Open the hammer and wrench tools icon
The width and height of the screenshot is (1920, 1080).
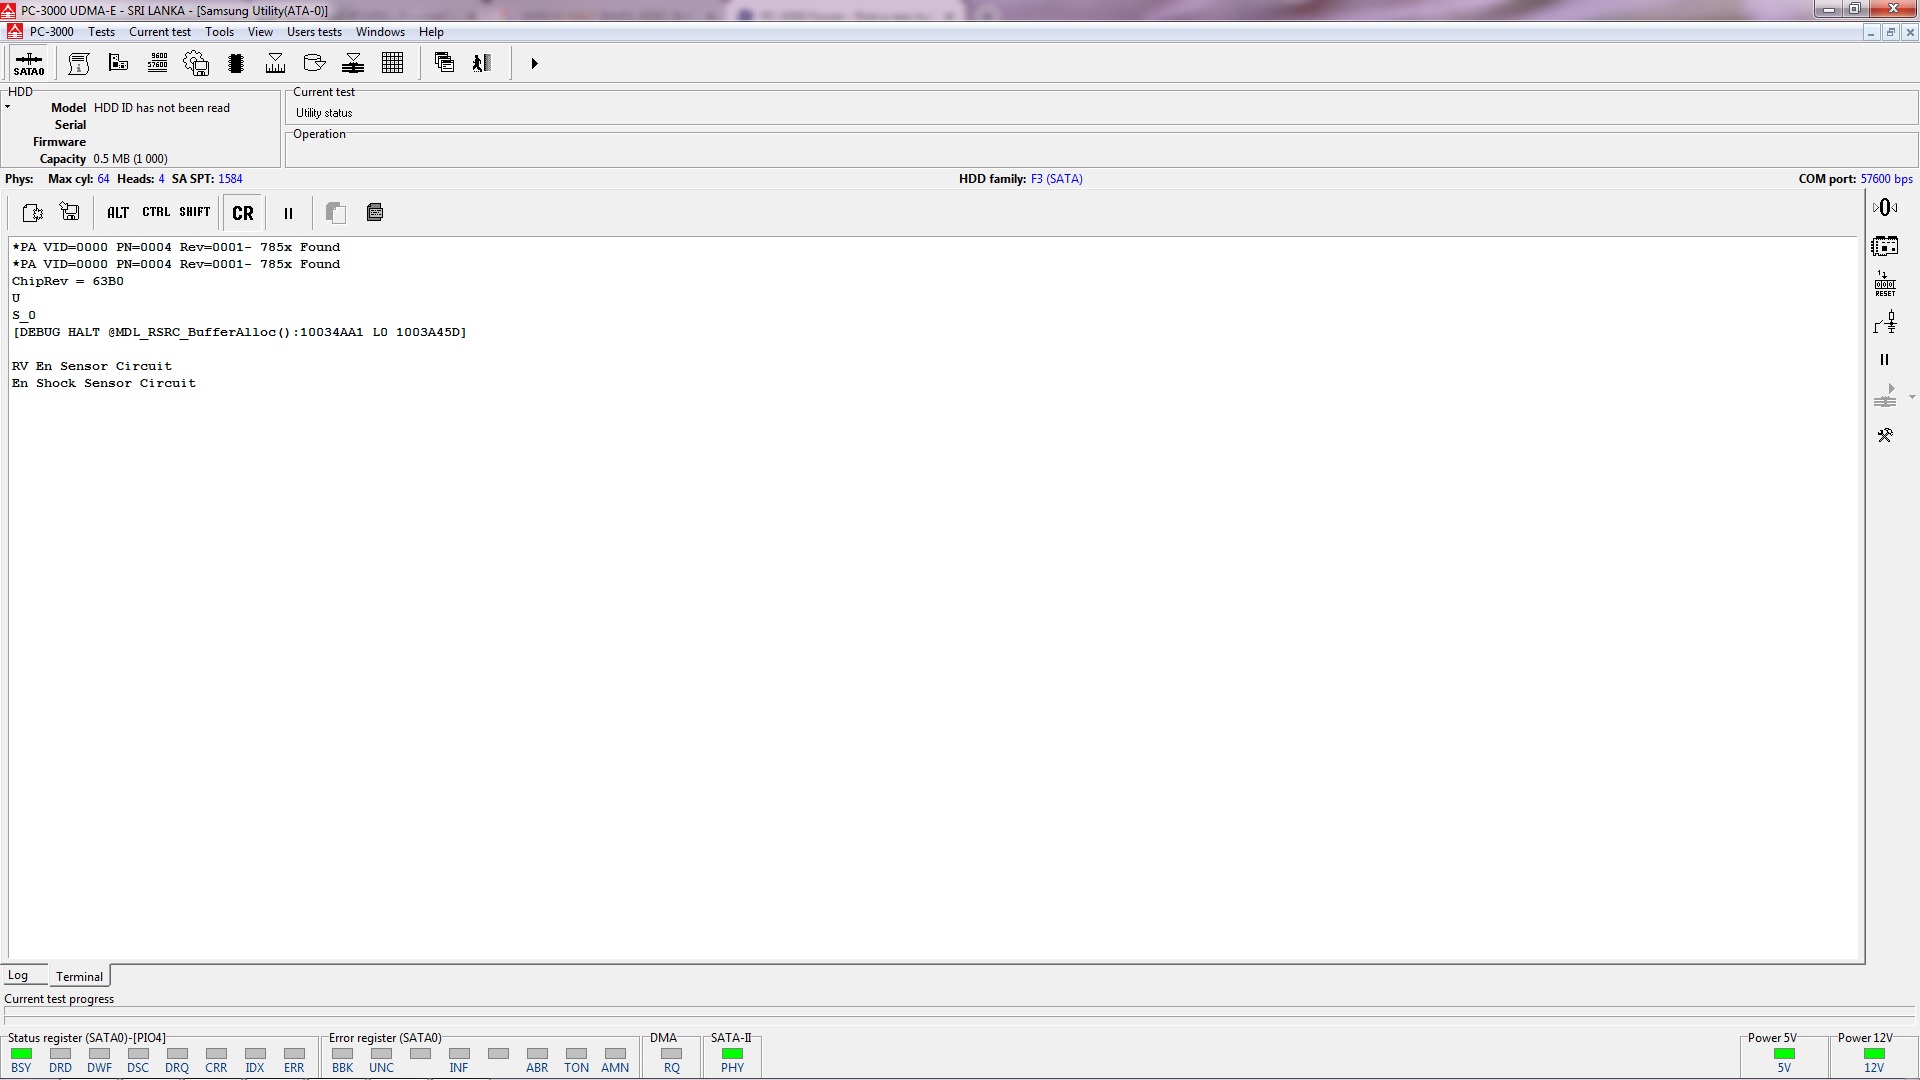pyautogui.click(x=1885, y=435)
